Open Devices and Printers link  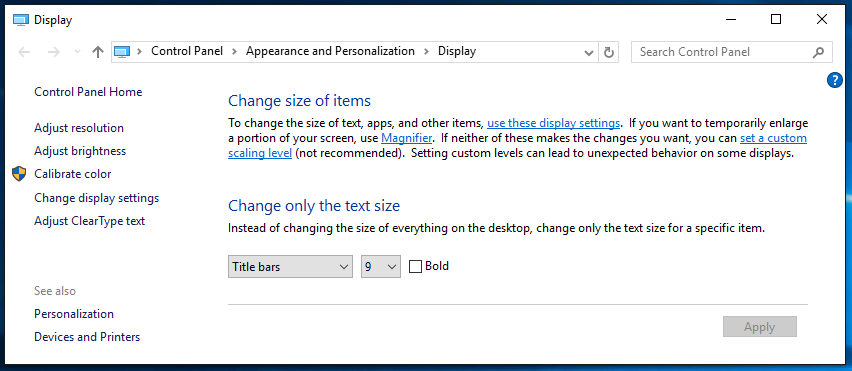(87, 337)
